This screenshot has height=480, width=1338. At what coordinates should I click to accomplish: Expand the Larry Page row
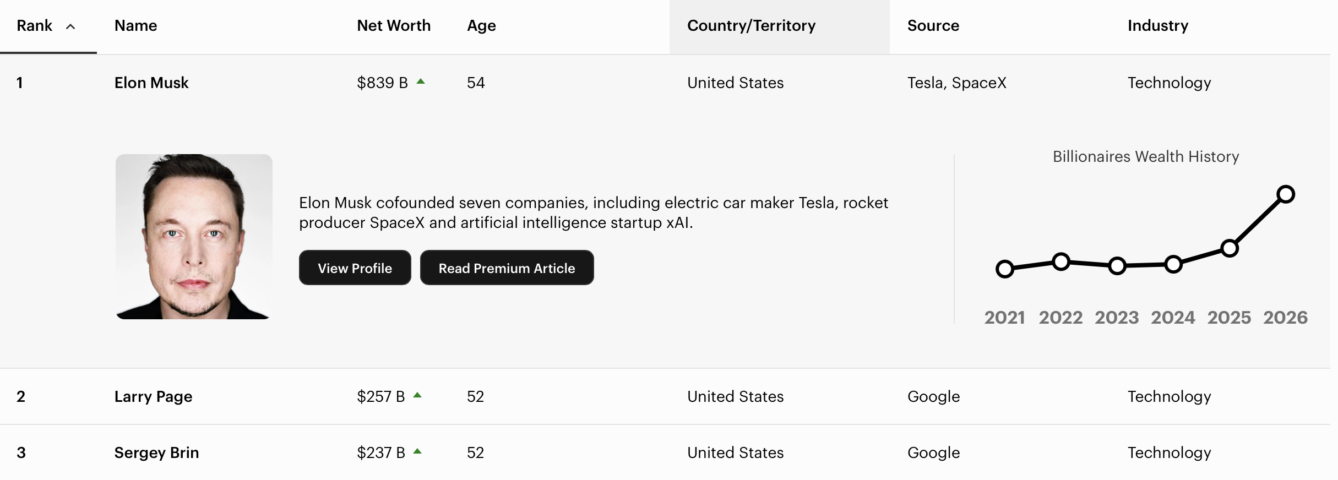tap(153, 396)
